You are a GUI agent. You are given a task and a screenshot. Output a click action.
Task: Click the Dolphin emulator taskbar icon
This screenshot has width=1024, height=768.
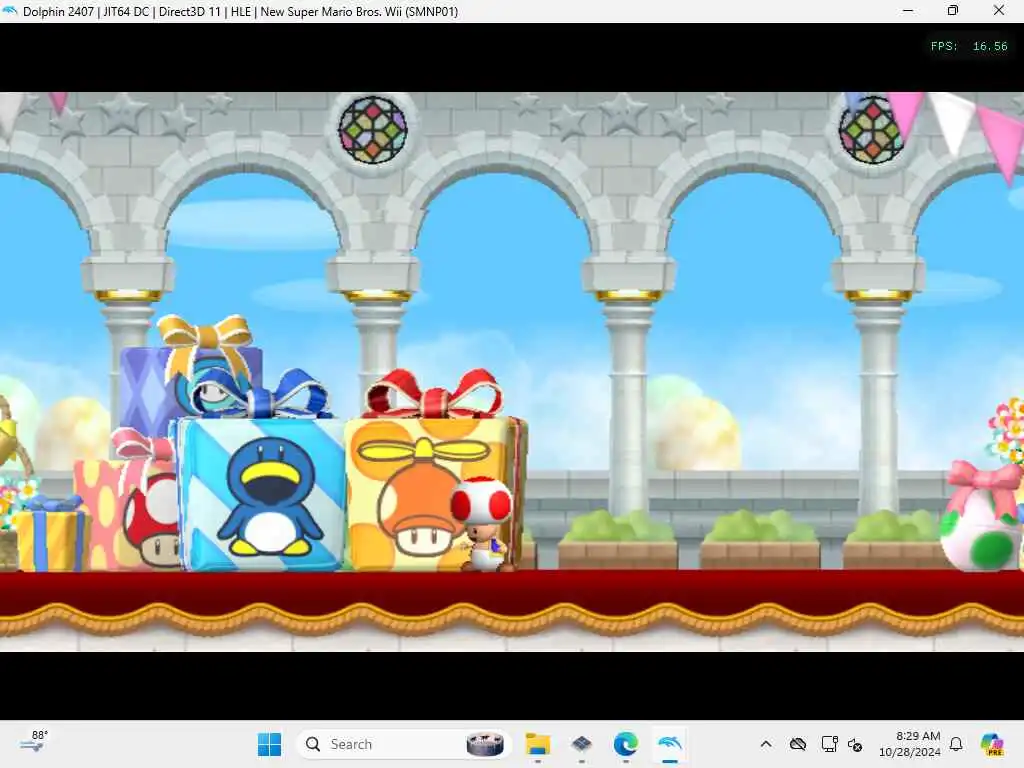tap(670, 744)
